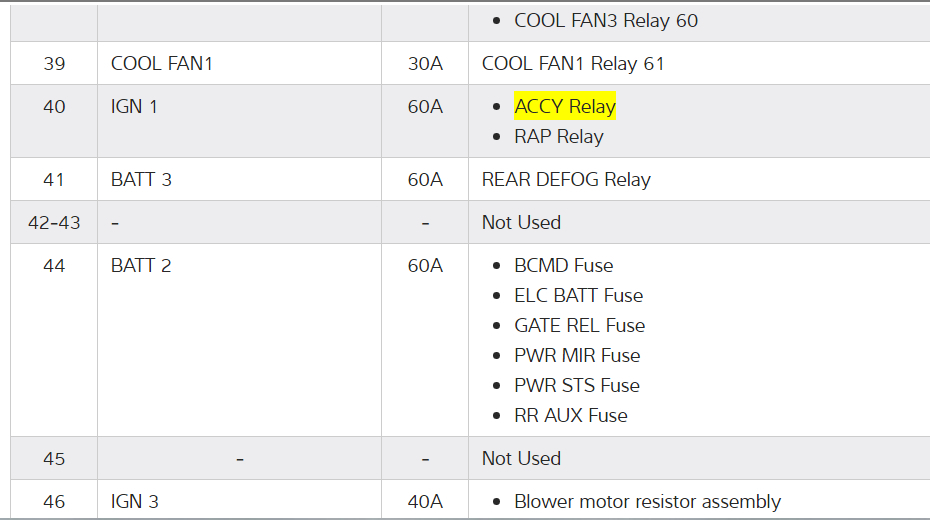Click the ELC BATT Fuse entry
This screenshot has width=930, height=520.
[578, 296]
